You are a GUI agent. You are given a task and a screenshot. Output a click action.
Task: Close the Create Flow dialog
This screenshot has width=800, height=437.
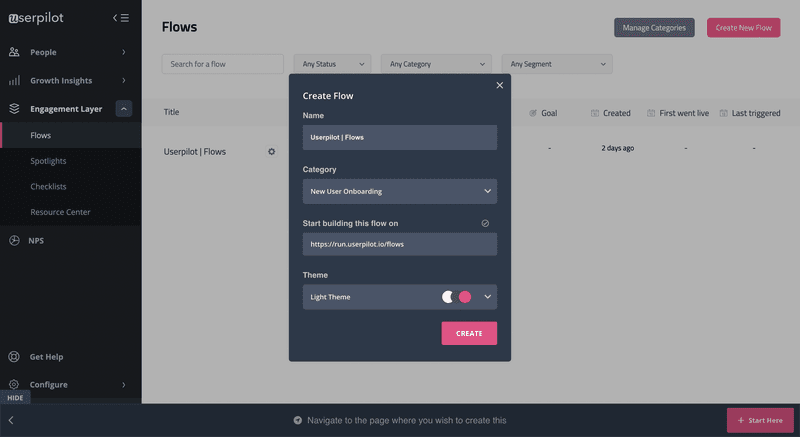(x=499, y=86)
